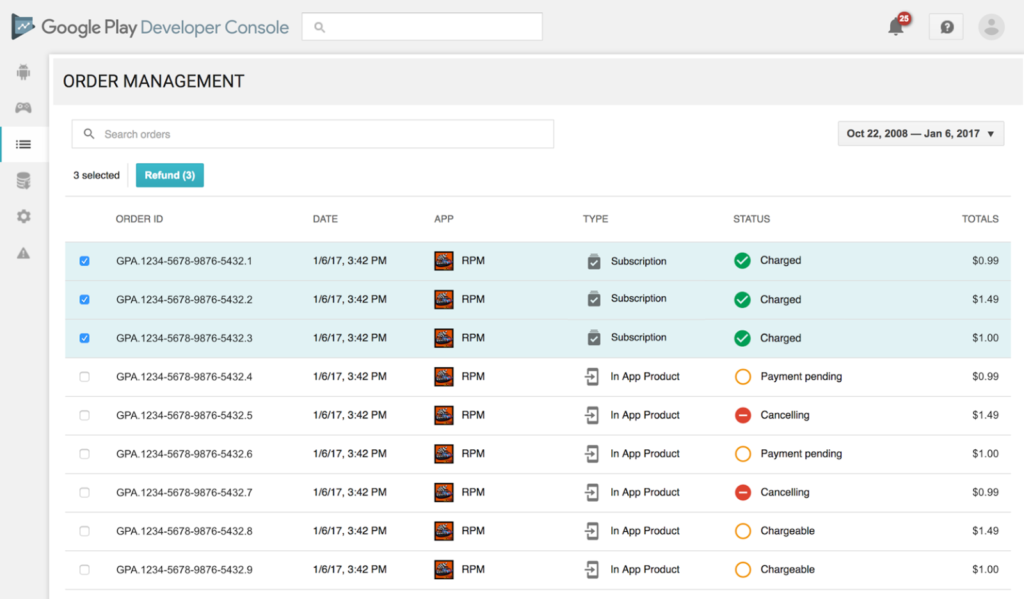1024x599 pixels.
Task: Uncheck order ending in 5432.3
Action: 84,338
